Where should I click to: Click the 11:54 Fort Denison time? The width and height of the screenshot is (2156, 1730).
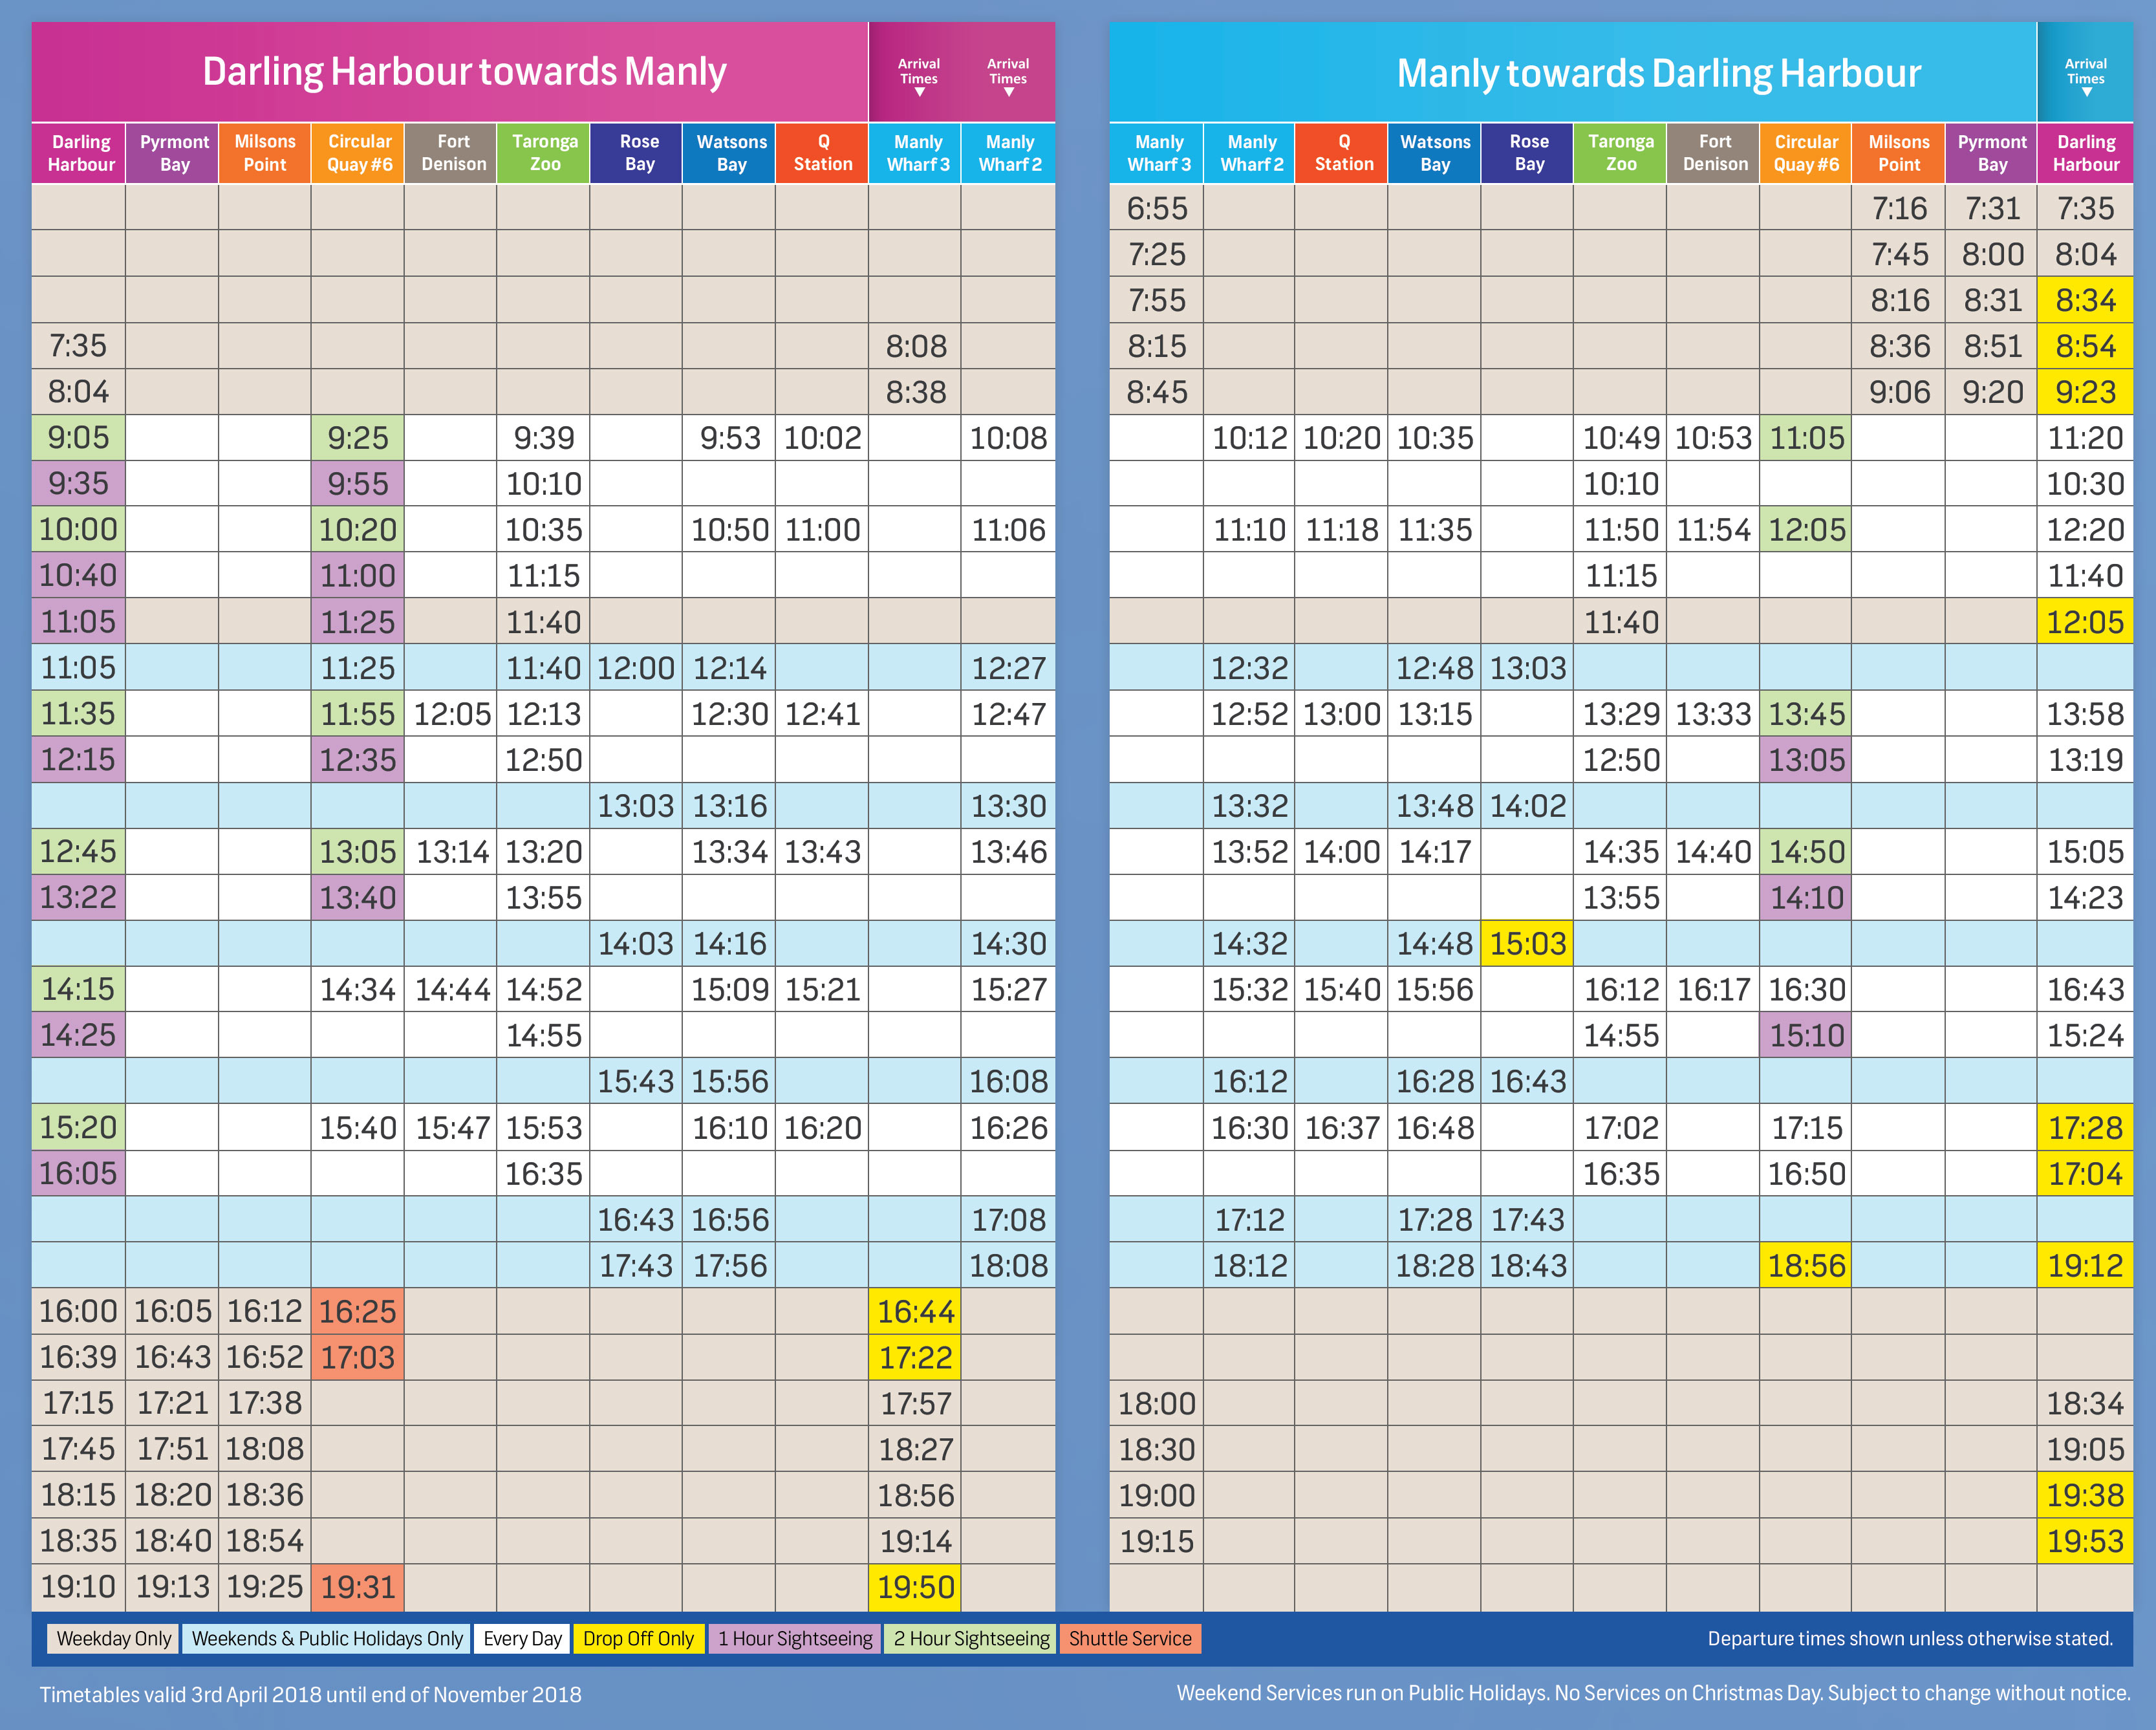tap(1714, 530)
